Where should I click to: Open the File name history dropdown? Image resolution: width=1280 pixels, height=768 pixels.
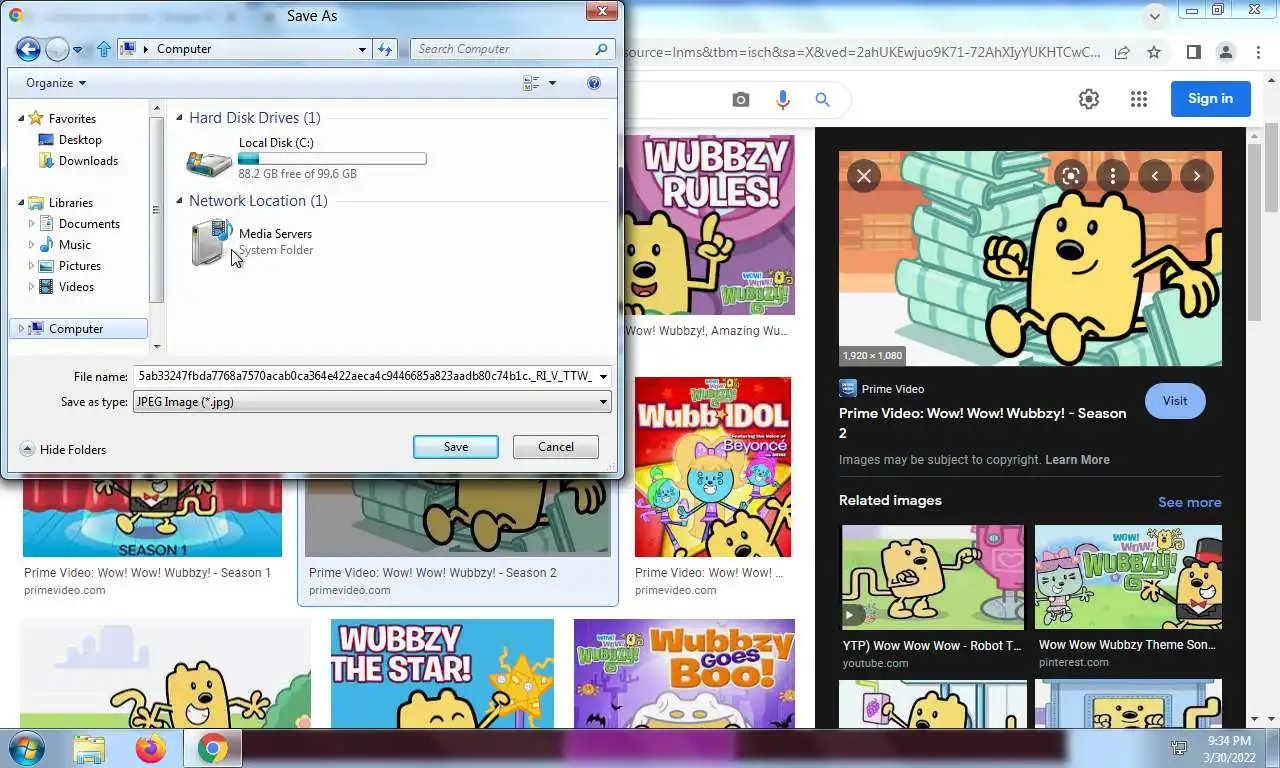(x=603, y=377)
